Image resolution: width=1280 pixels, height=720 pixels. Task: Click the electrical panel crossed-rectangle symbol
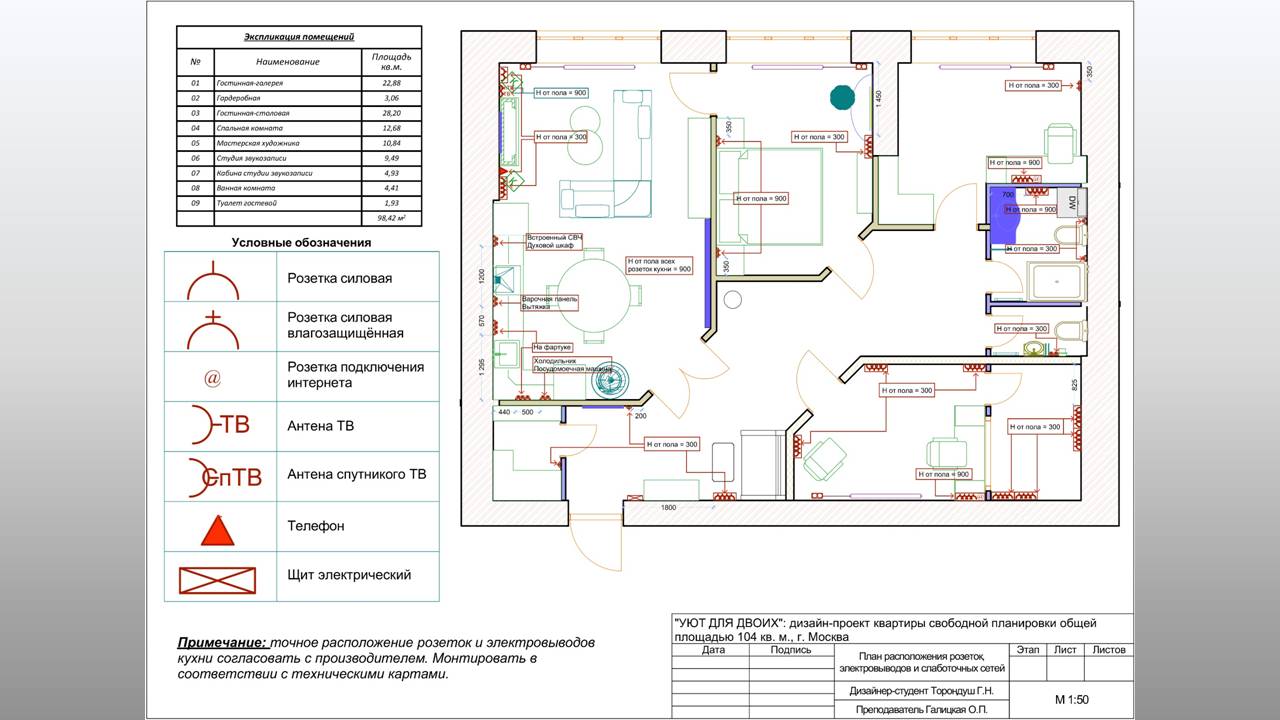tap(217, 580)
